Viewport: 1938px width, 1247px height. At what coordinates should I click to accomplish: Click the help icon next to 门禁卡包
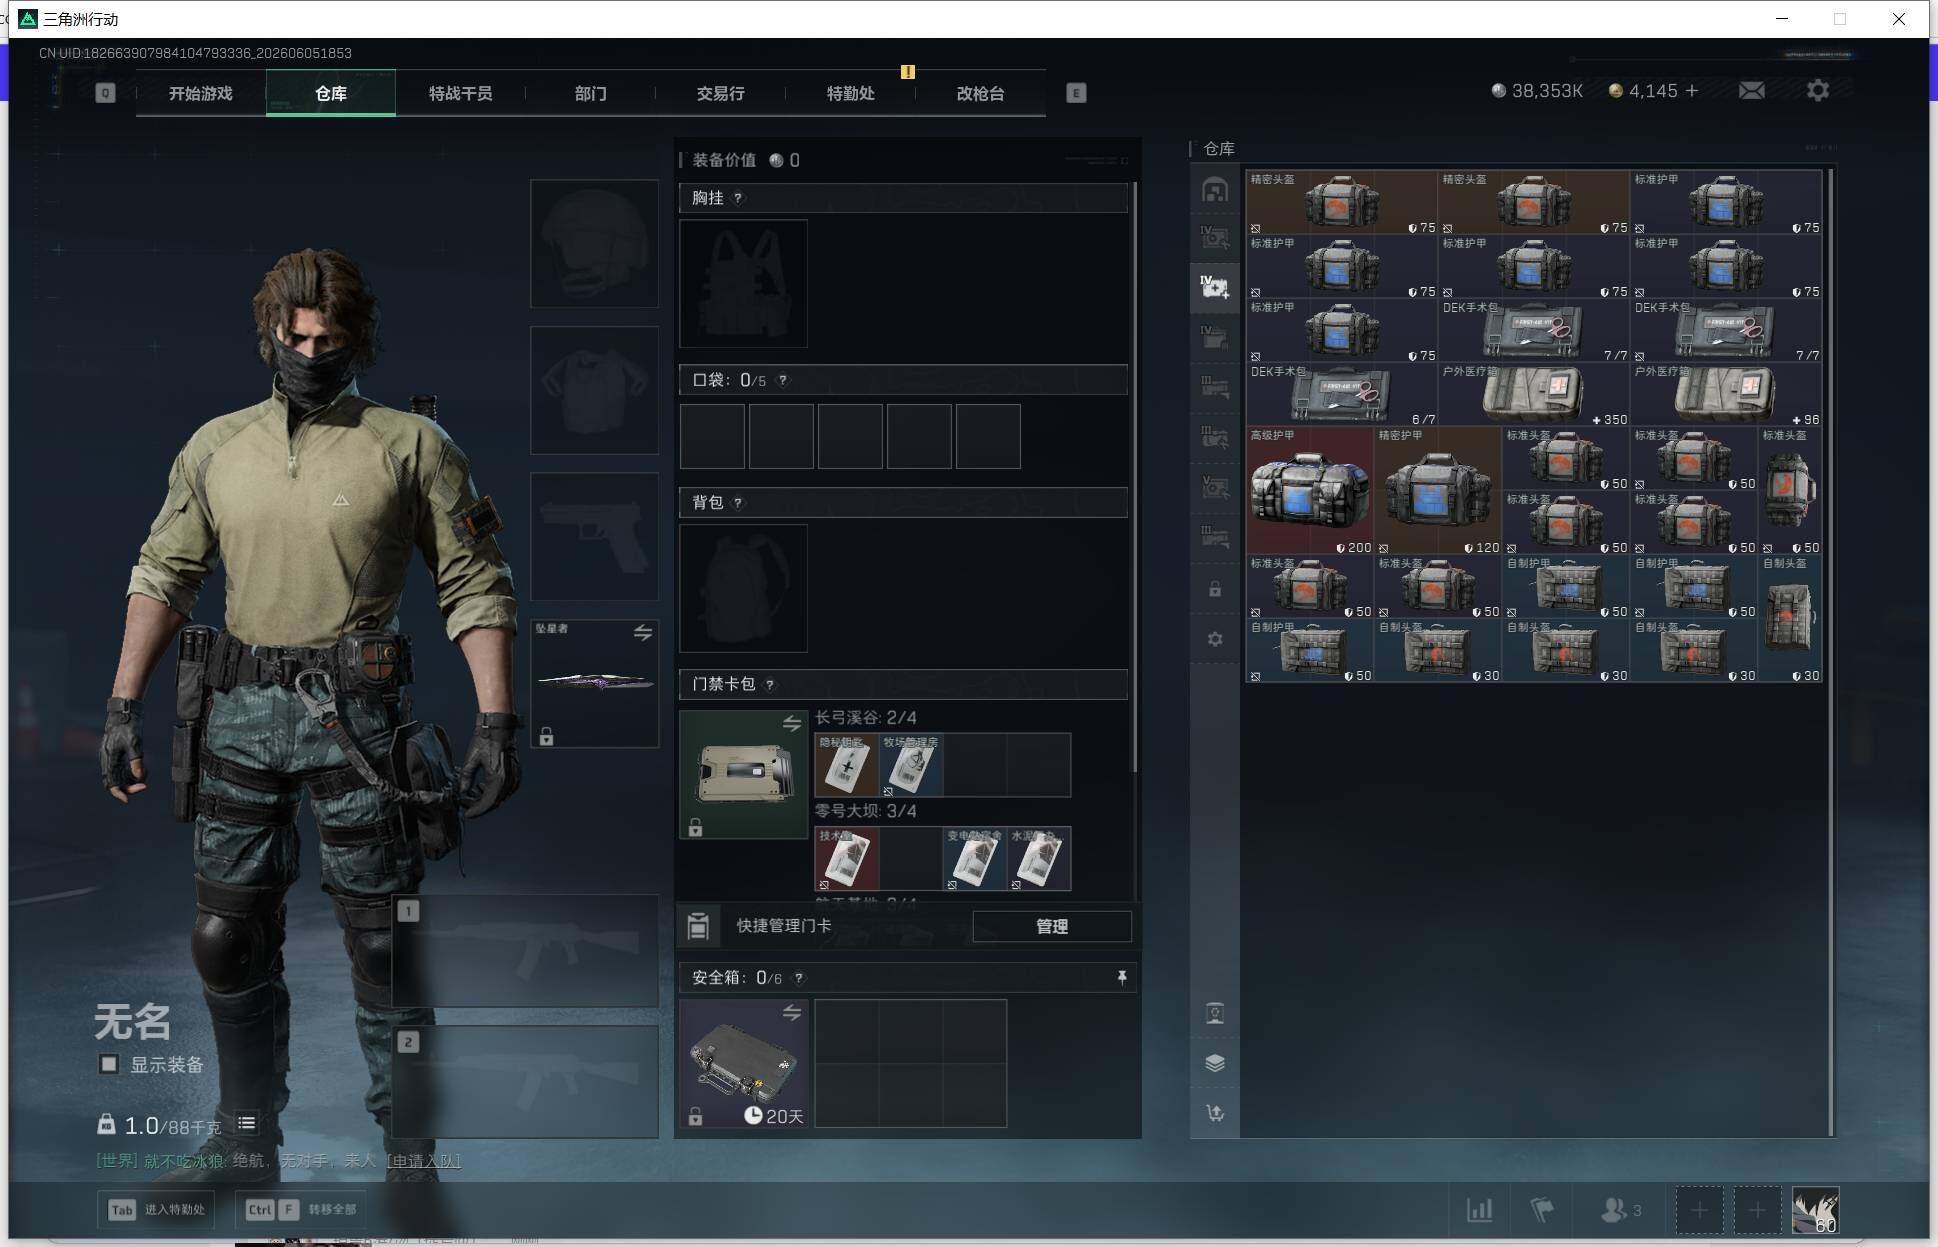(769, 685)
